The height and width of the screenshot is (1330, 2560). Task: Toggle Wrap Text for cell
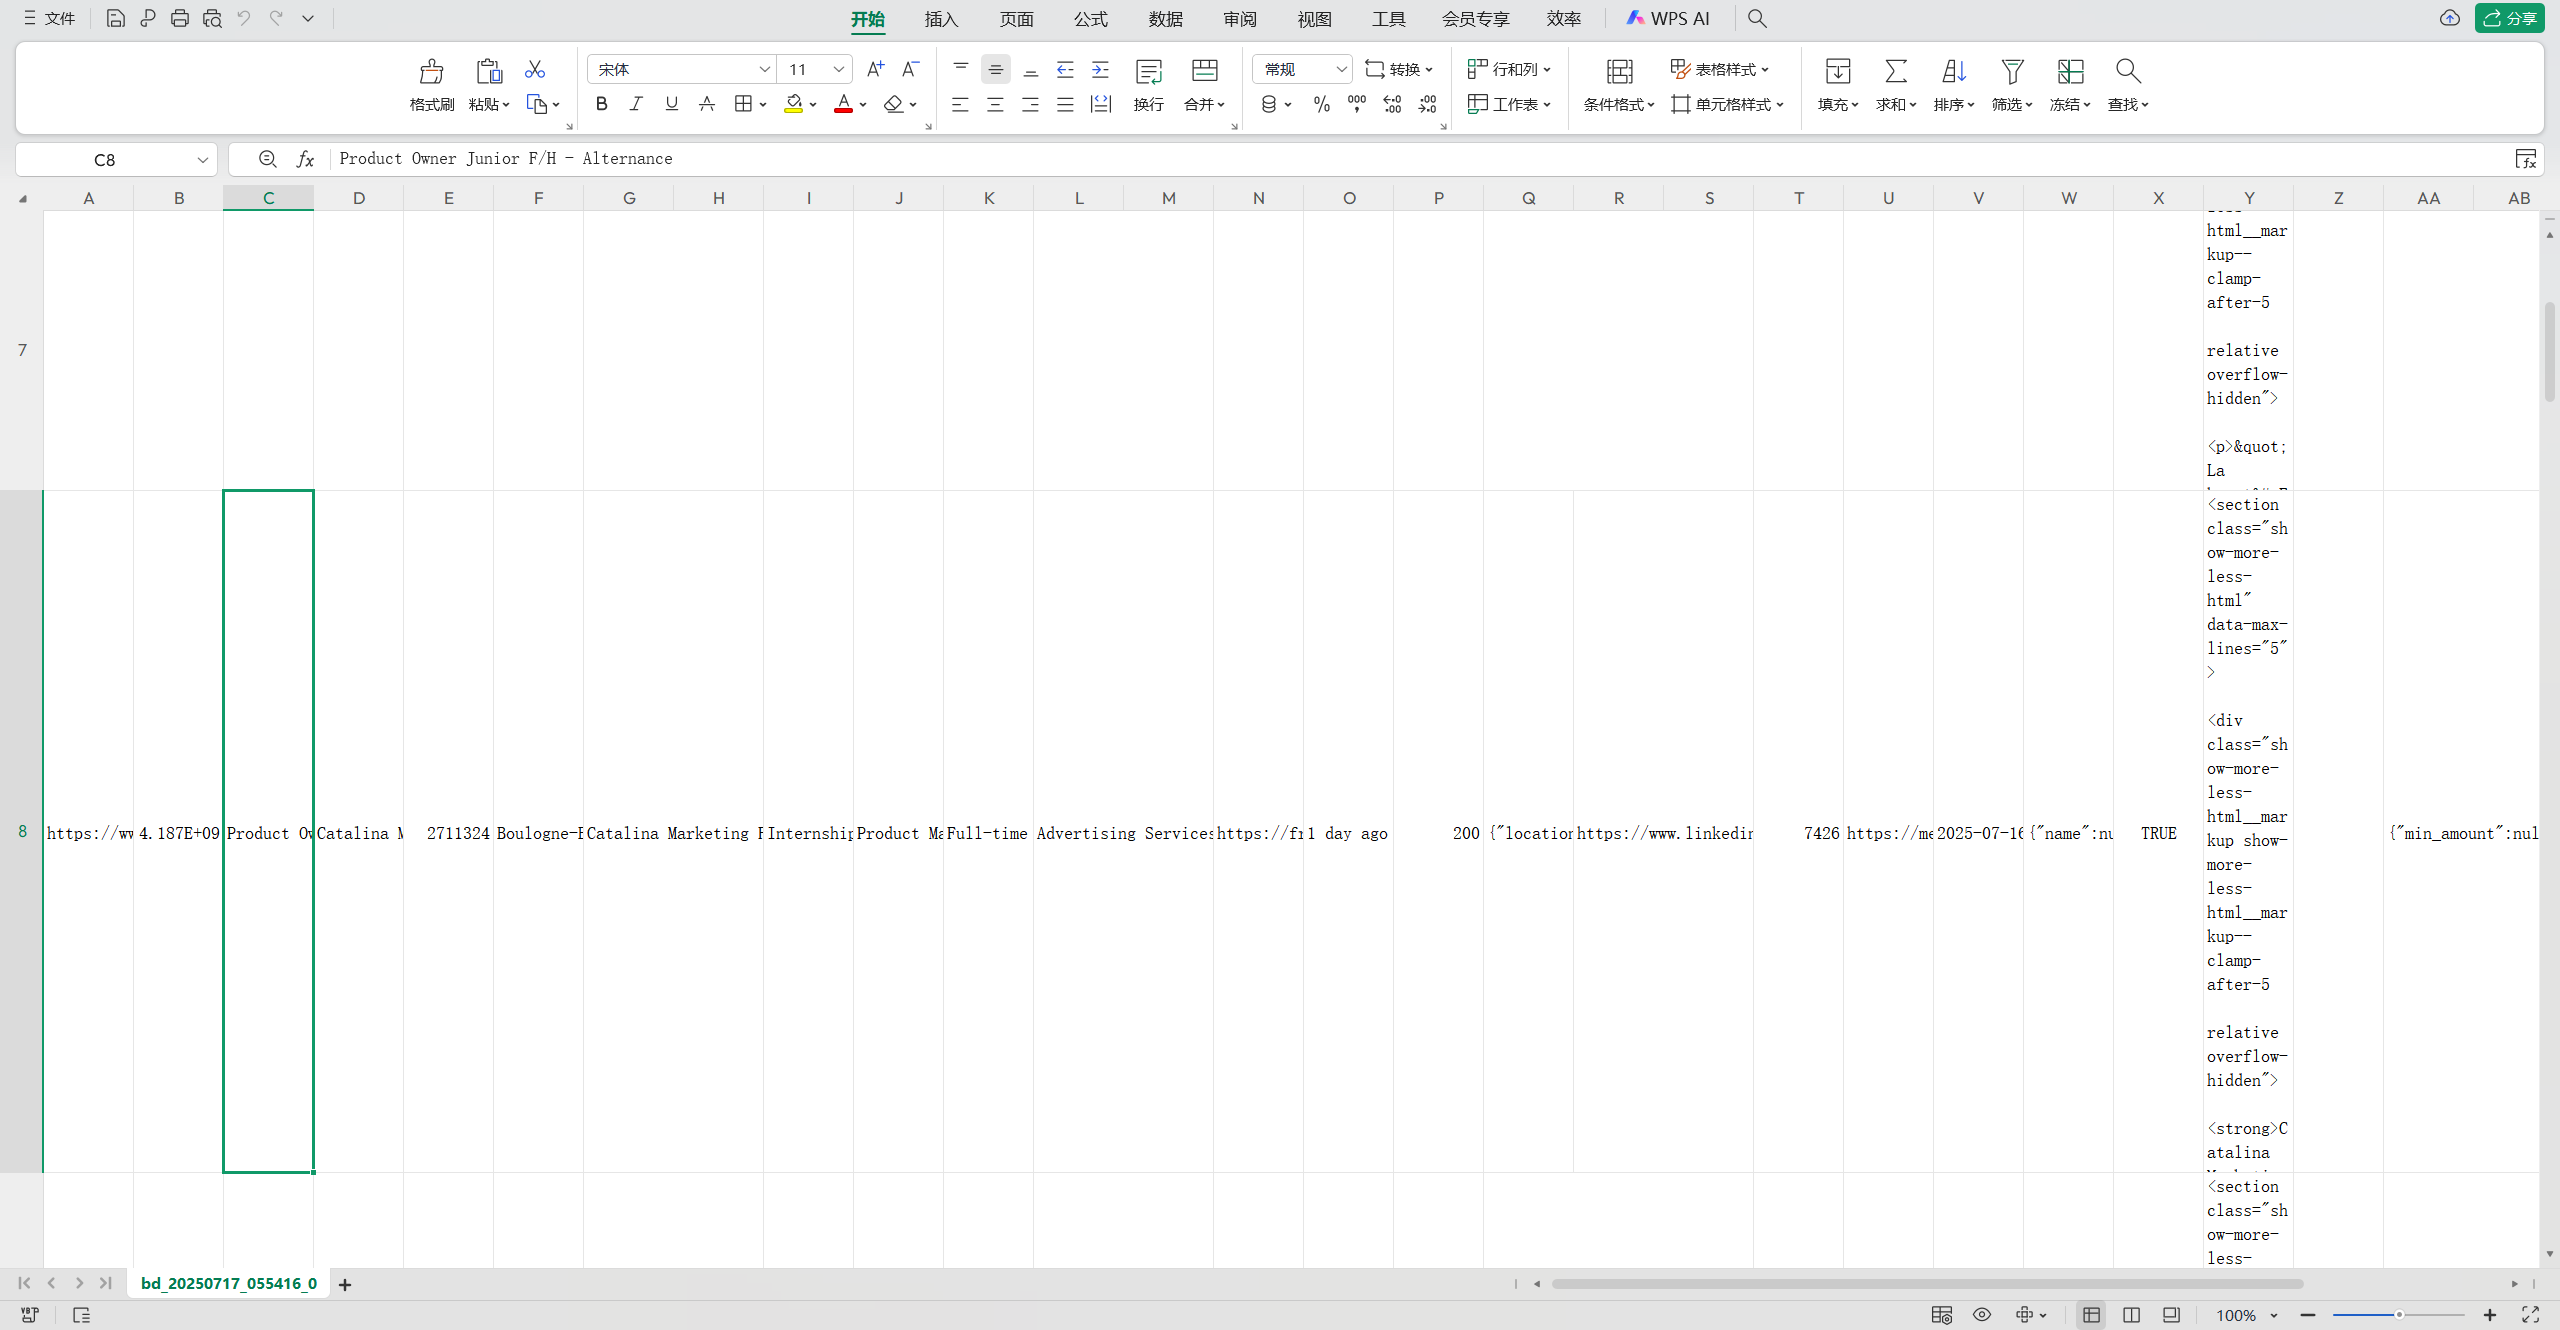pyautogui.click(x=1148, y=72)
